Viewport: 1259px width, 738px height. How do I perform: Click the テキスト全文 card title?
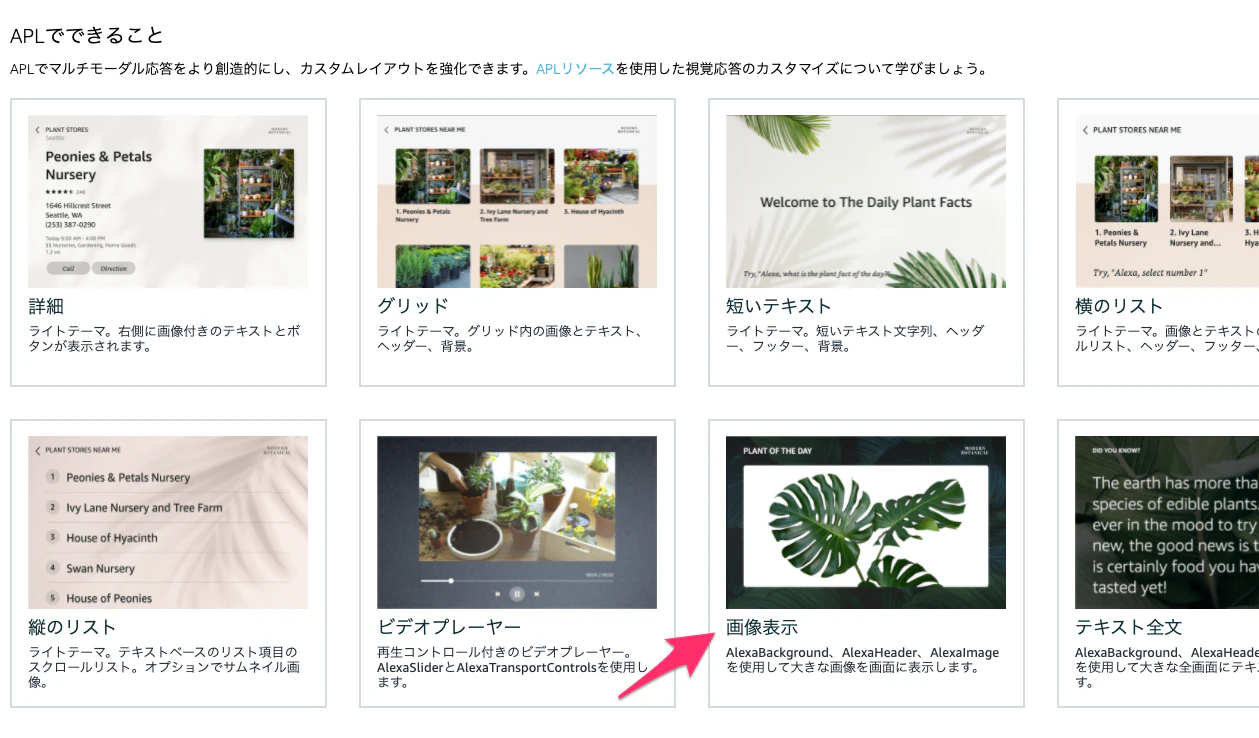1129,627
